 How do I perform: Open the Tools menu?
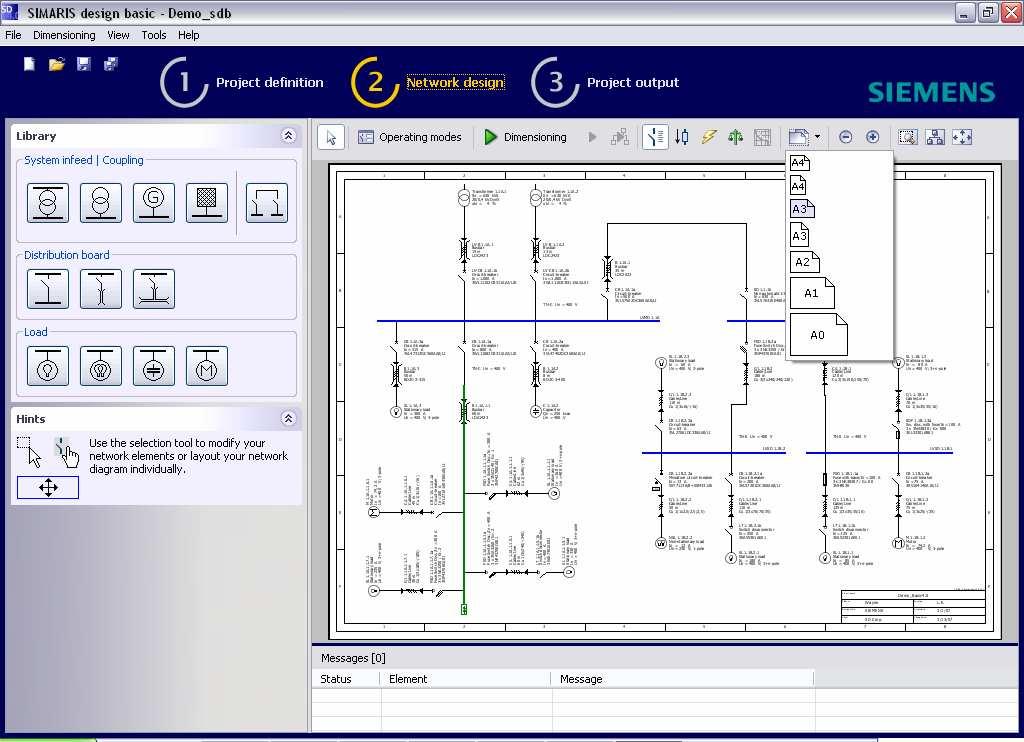(153, 35)
